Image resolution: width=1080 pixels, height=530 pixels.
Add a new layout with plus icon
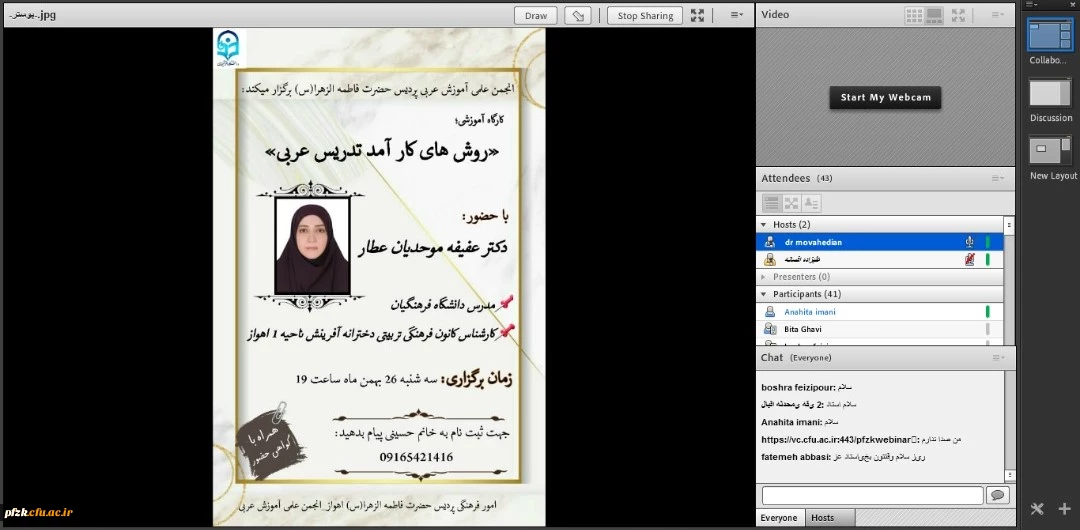1064,509
